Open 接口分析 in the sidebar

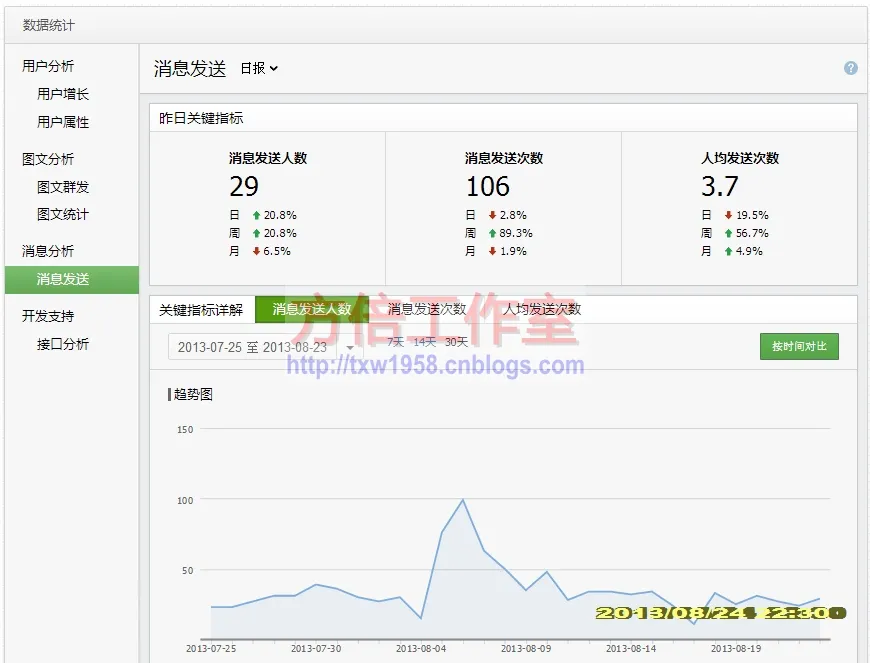[63, 344]
